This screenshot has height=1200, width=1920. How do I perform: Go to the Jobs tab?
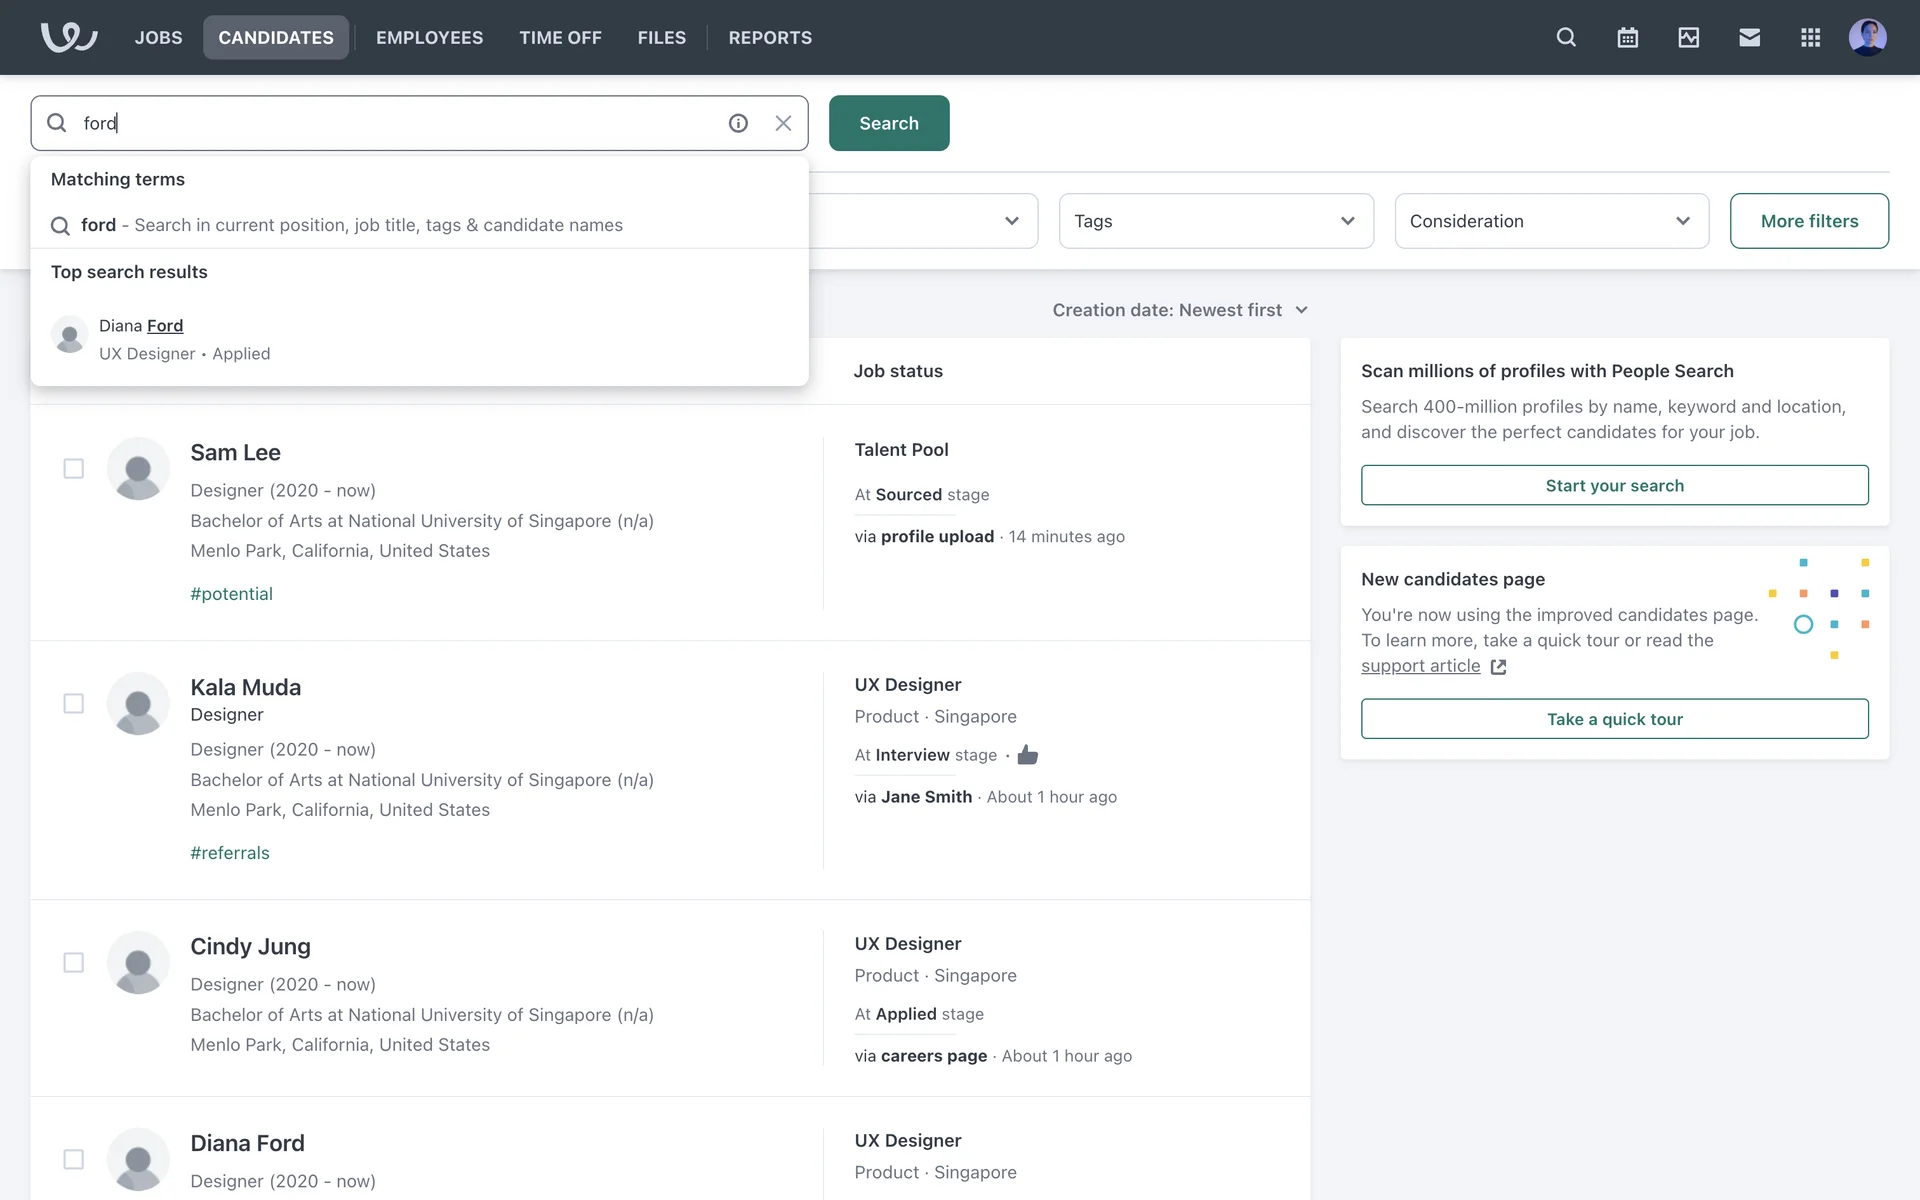[x=158, y=37]
